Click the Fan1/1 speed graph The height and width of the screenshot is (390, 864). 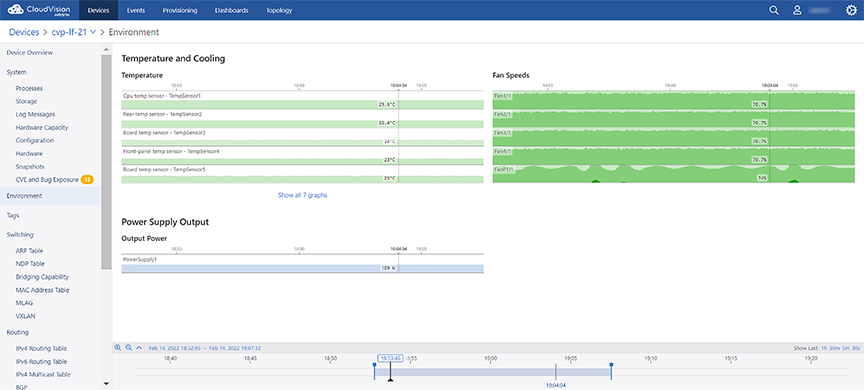(673, 100)
